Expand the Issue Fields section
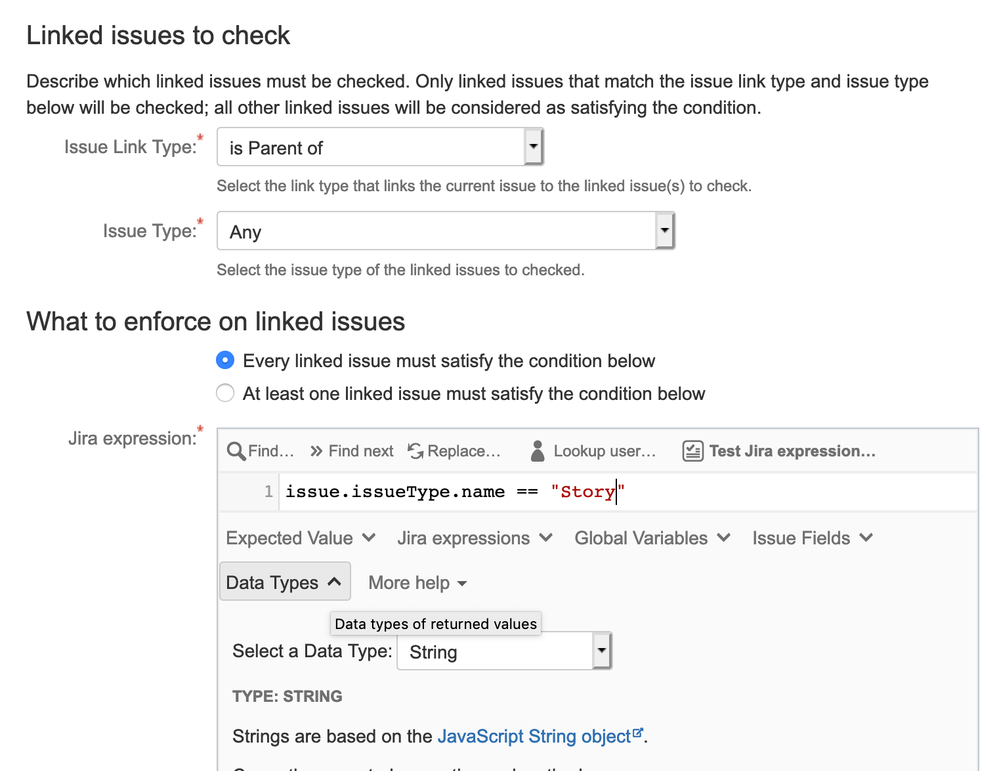 (x=812, y=538)
